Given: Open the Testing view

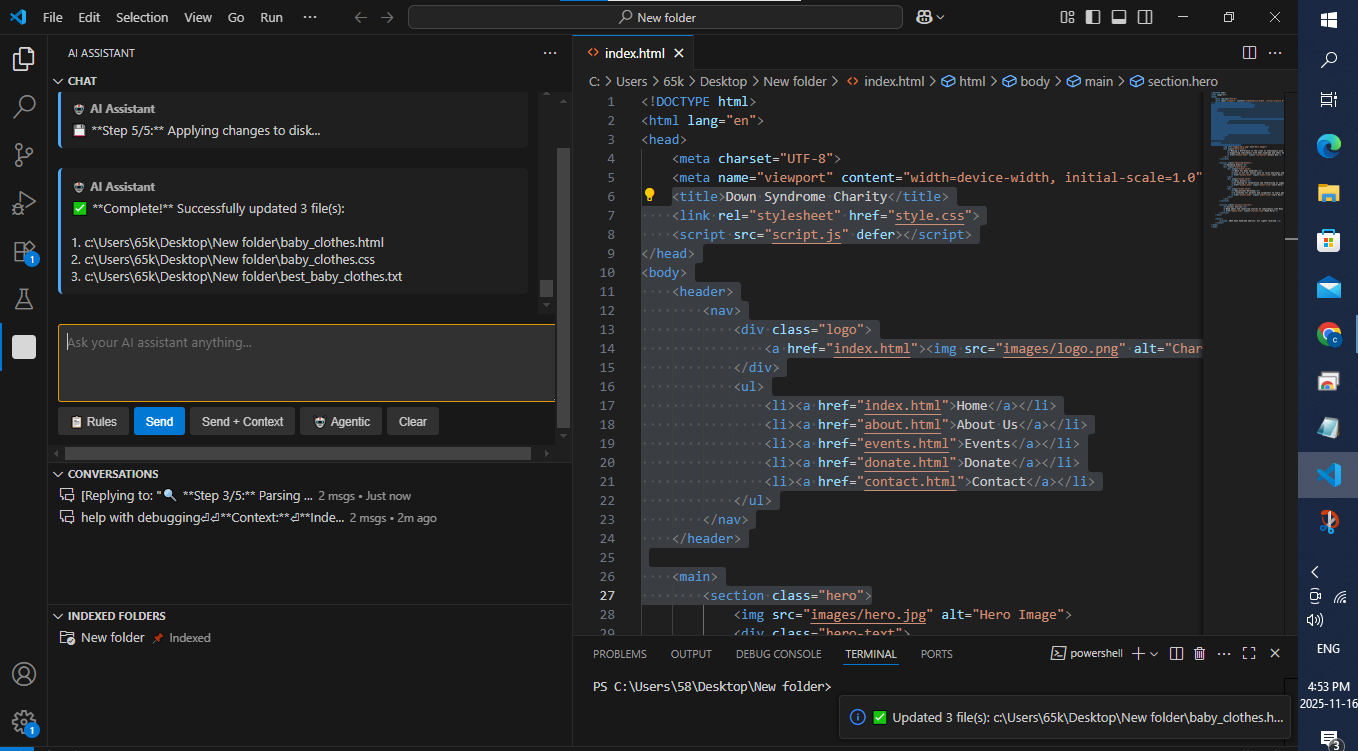Looking at the screenshot, I should click(x=24, y=298).
